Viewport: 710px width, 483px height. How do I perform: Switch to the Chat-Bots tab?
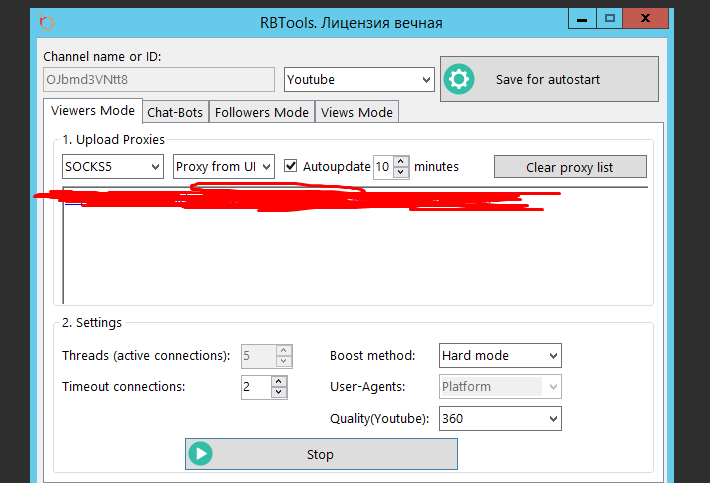point(175,112)
